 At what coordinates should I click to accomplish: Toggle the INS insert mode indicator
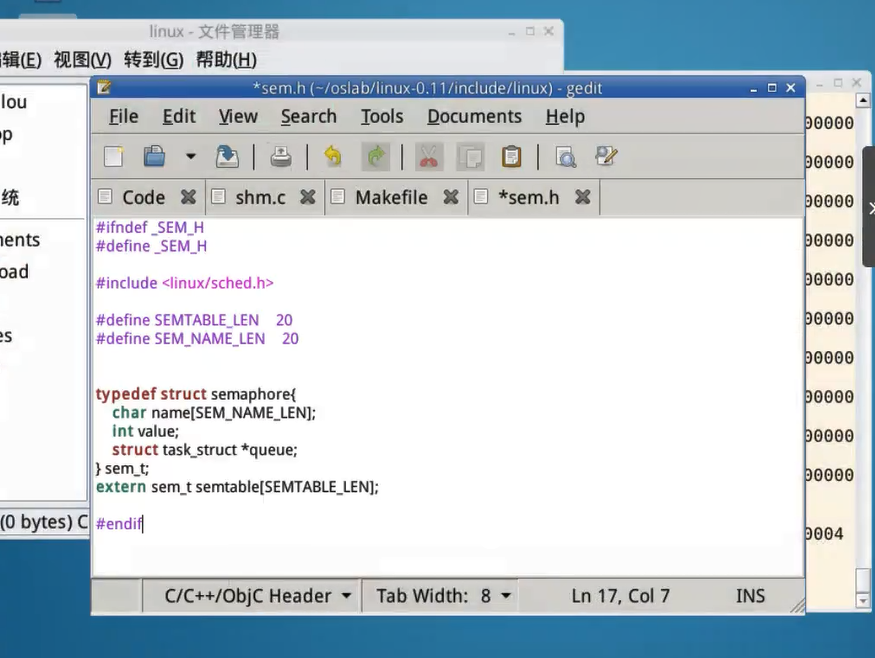[x=750, y=596]
